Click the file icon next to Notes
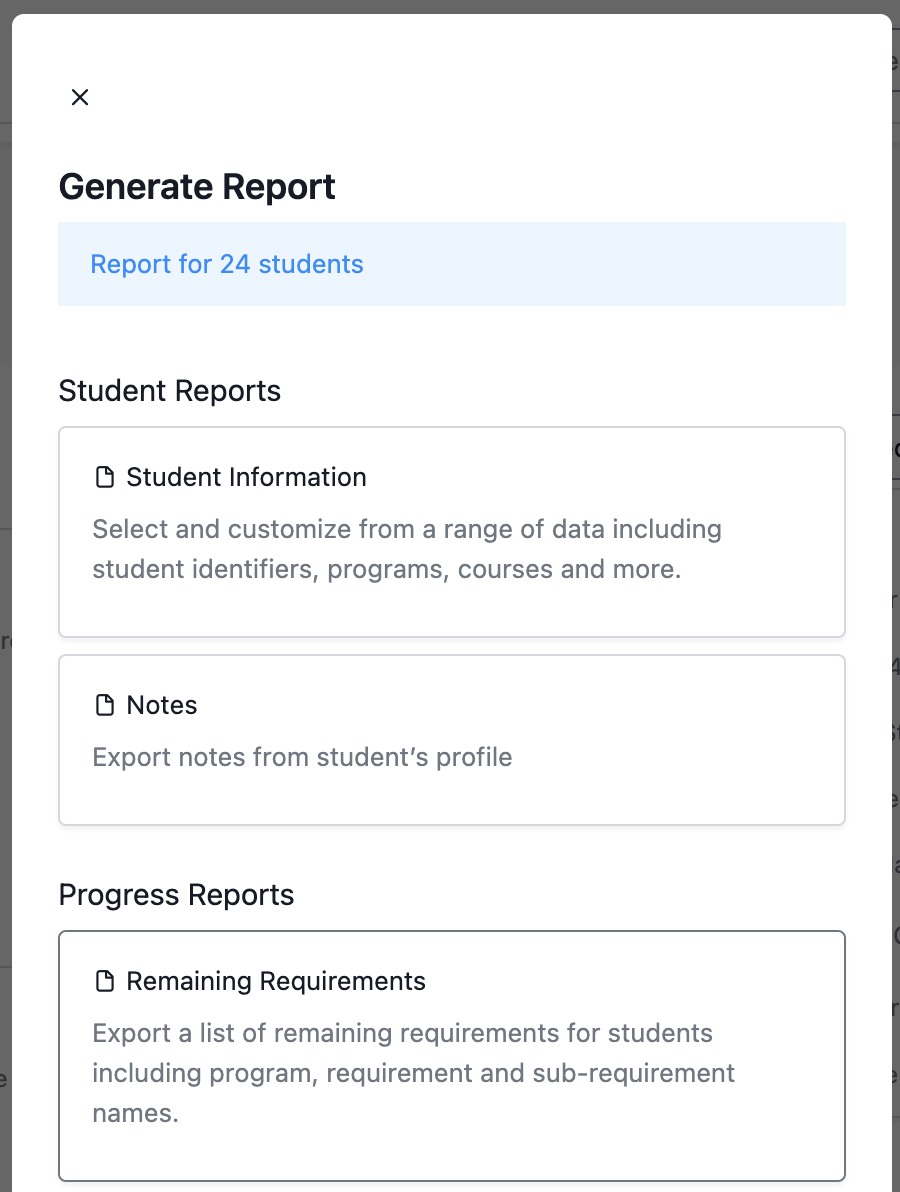This screenshot has height=1192, width=900. pos(104,705)
